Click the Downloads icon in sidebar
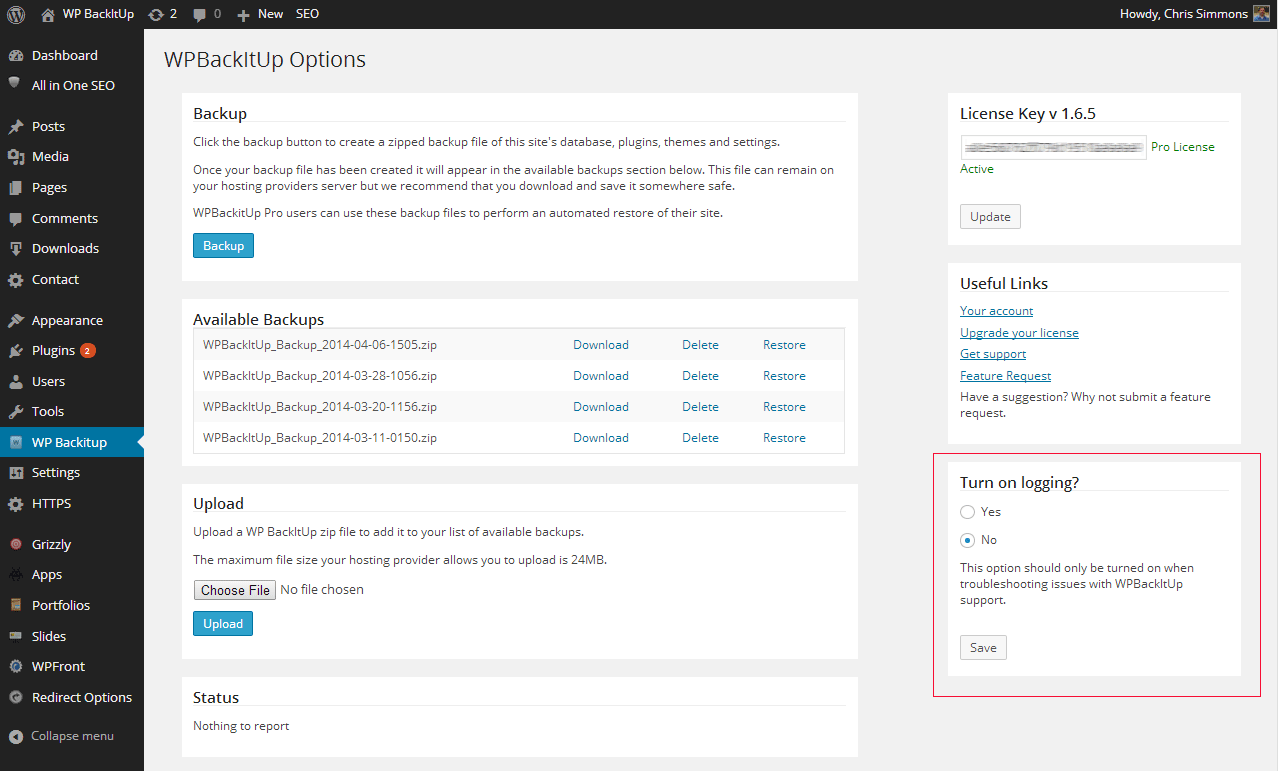 [x=15, y=248]
